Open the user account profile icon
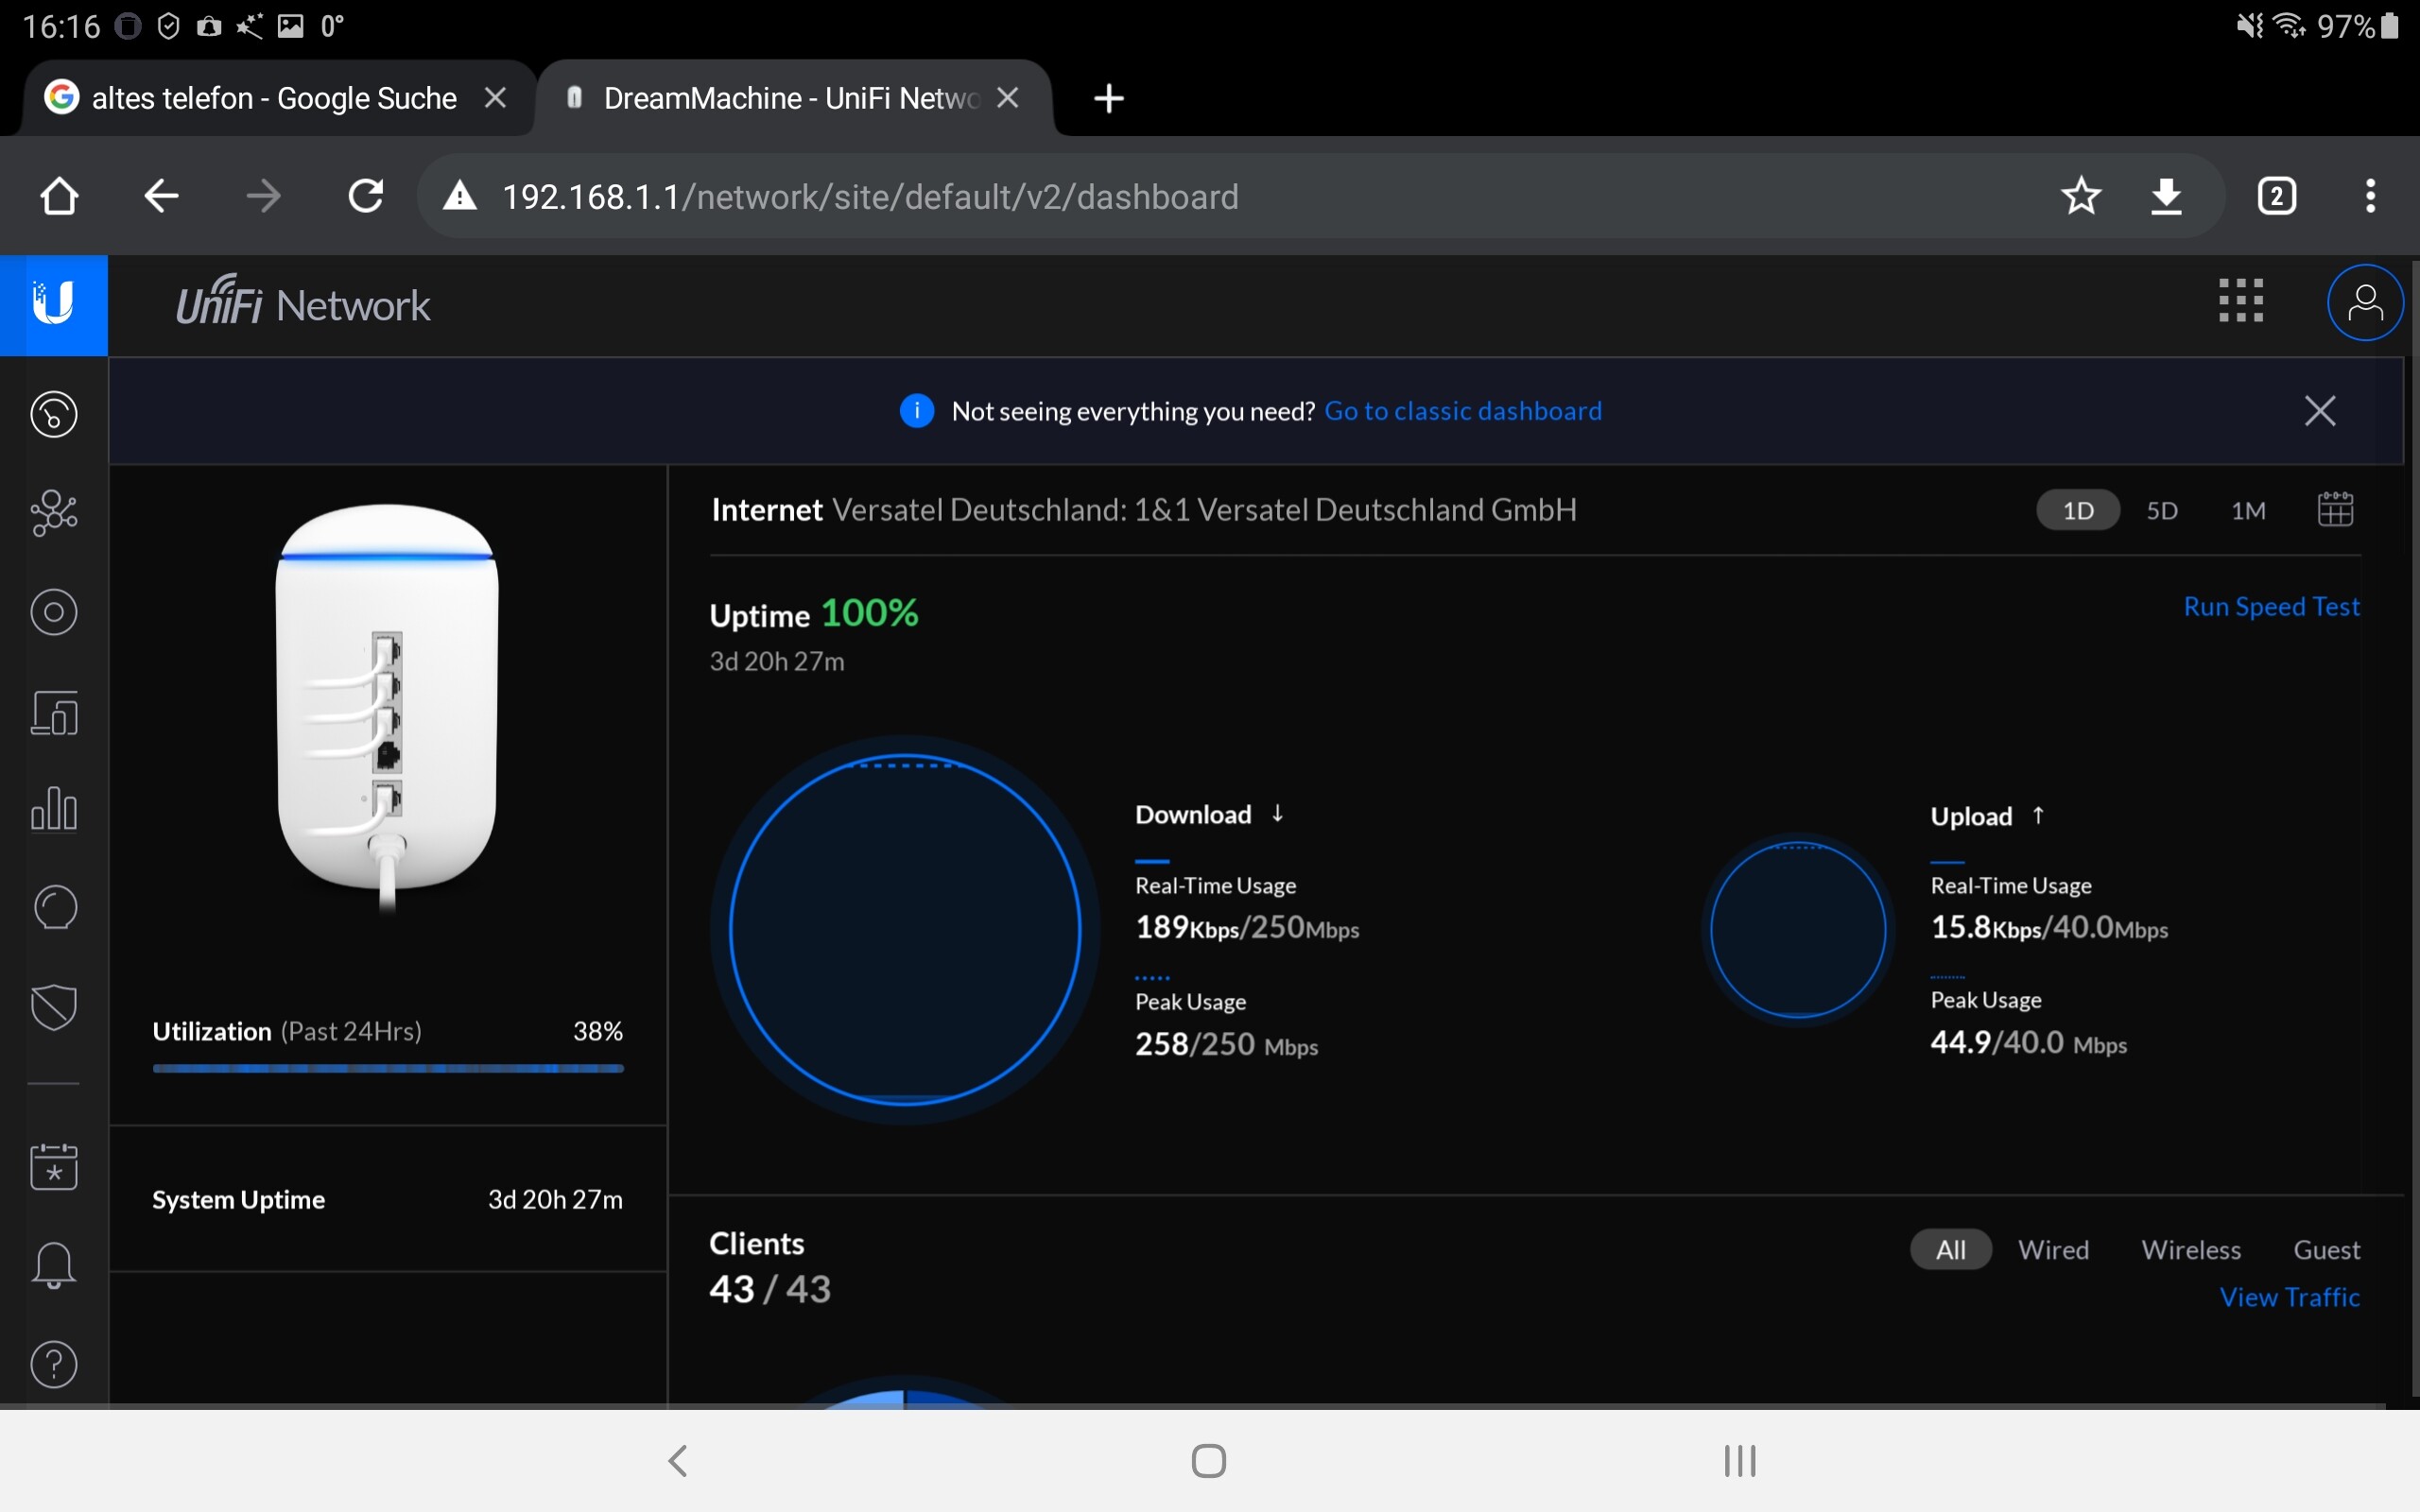Screen dimensions: 2420x1512 pos(2364,303)
